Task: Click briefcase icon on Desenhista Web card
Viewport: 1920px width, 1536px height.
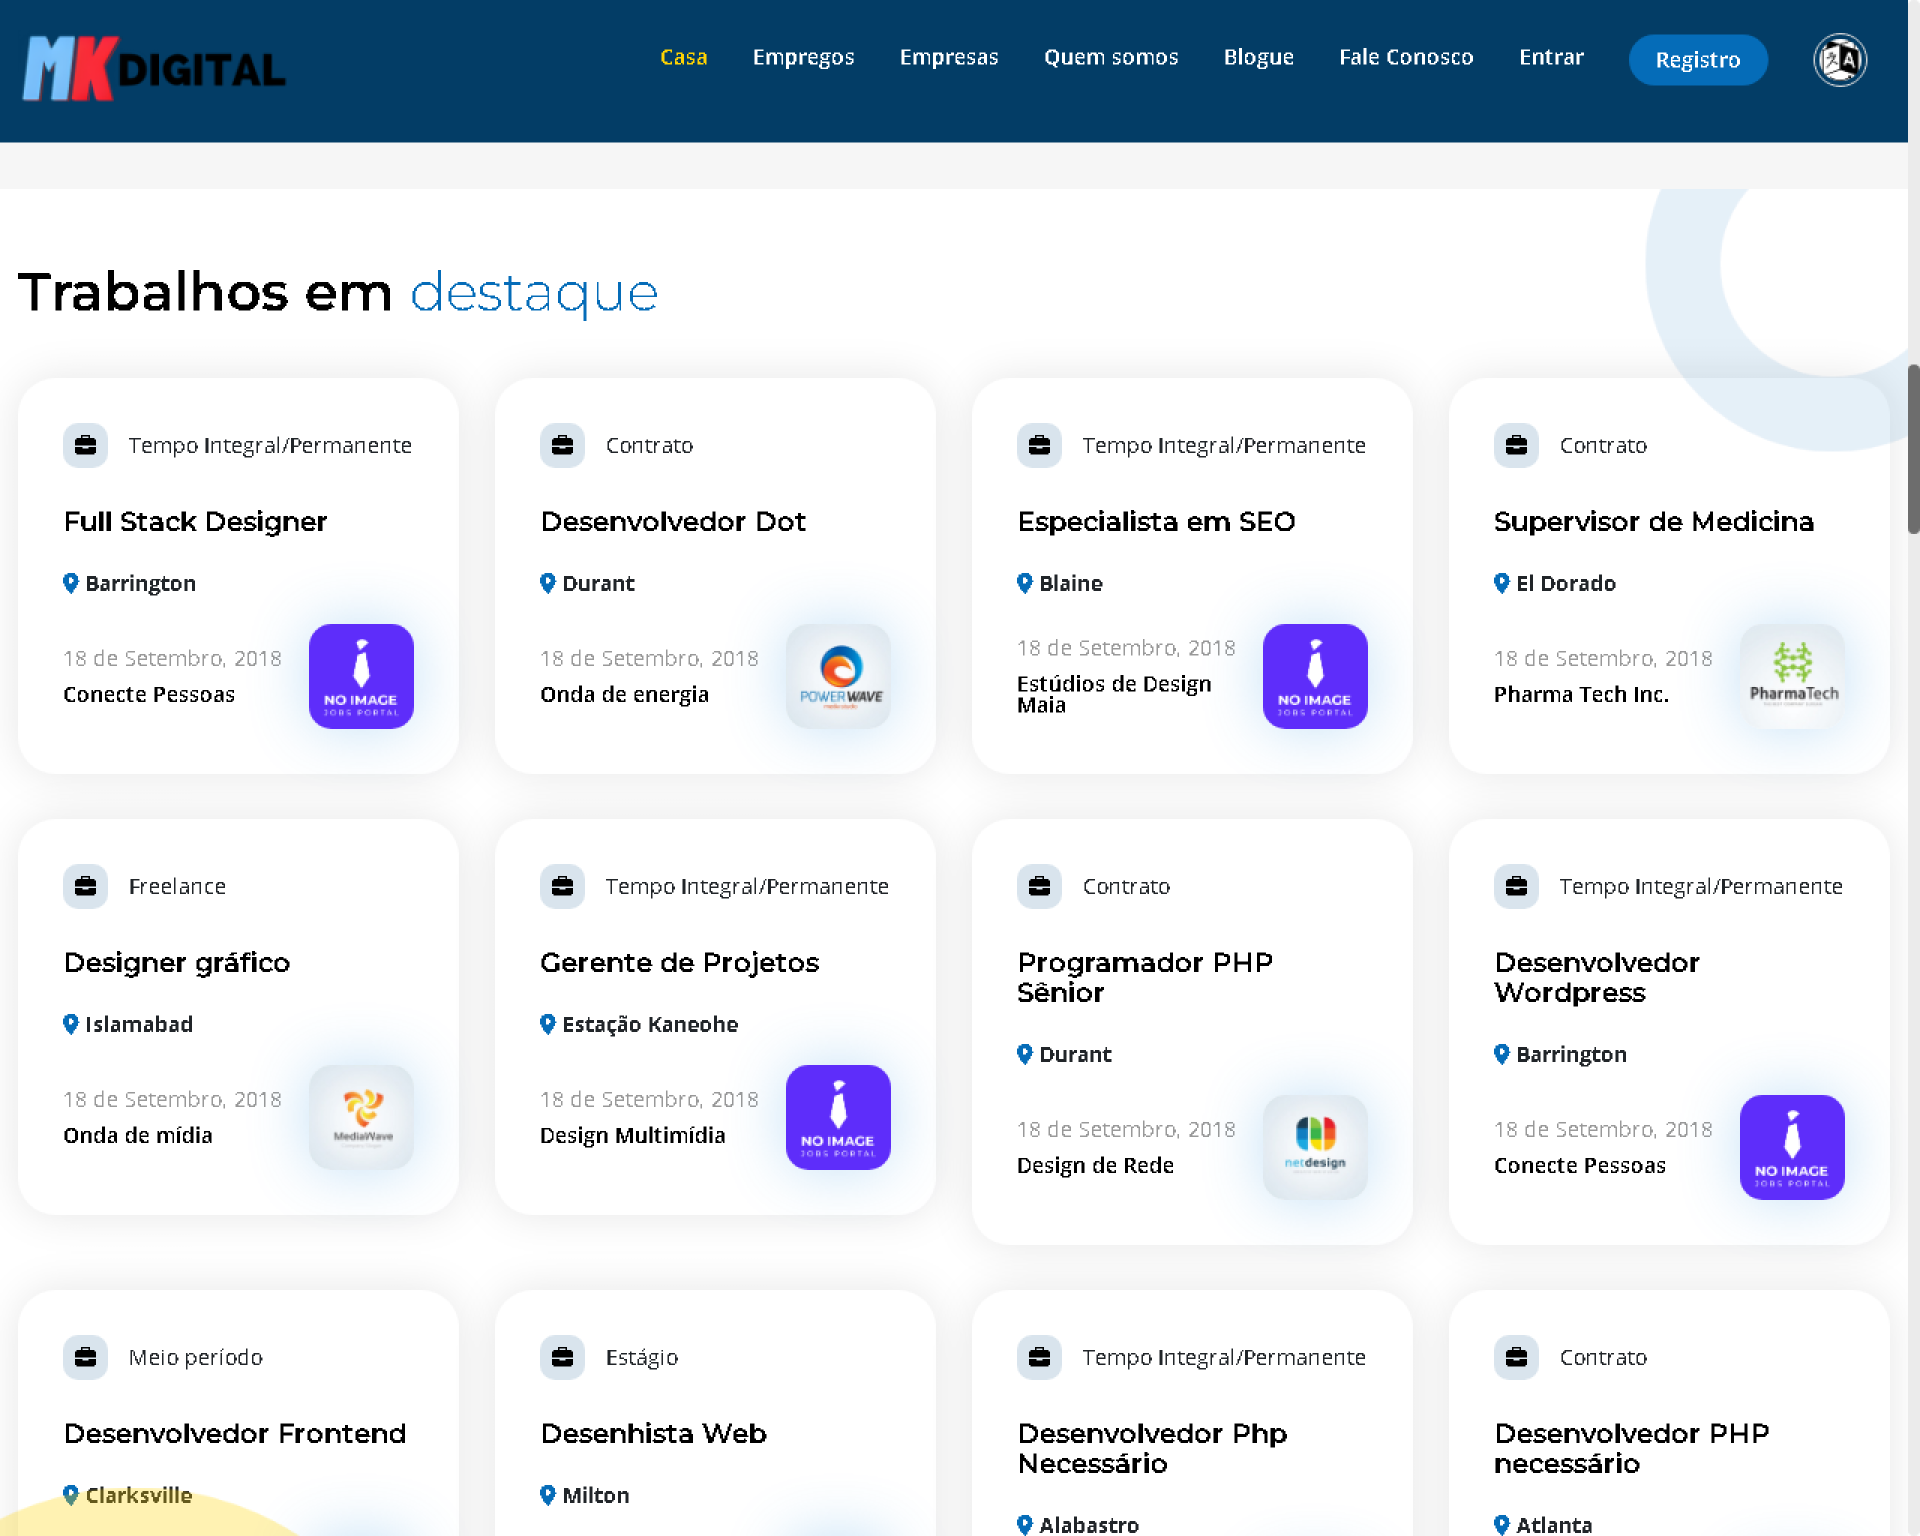Action: click(x=562, y=1357)
